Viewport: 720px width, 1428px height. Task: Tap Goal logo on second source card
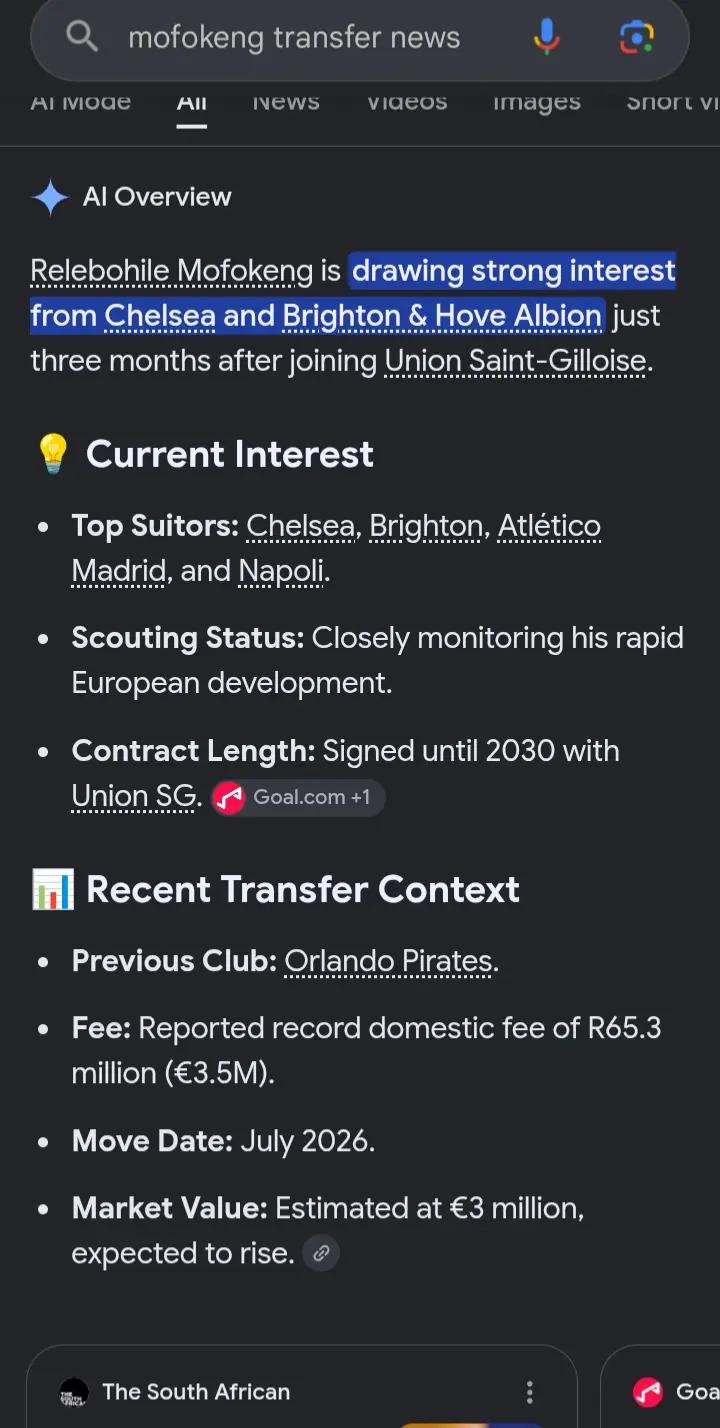[648, 1392]
